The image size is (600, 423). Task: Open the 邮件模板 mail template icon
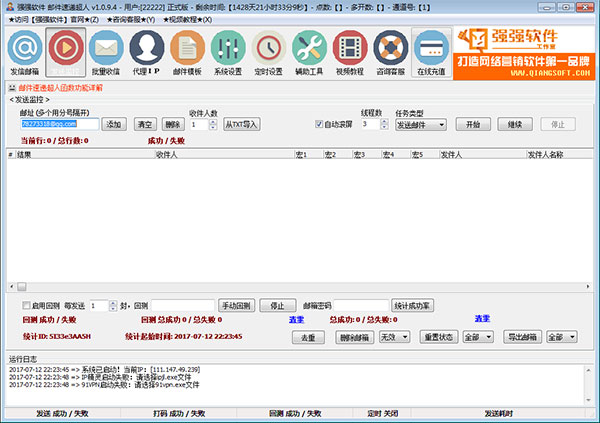(x=188, y=52)
